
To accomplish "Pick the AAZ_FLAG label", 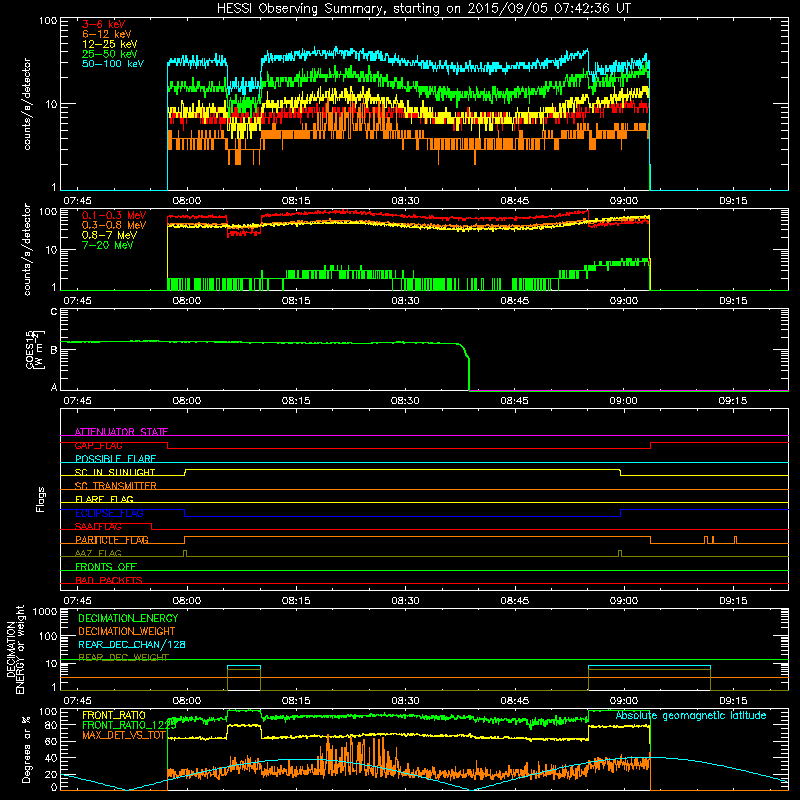I will pyautogui.click(x=98, y=553).
